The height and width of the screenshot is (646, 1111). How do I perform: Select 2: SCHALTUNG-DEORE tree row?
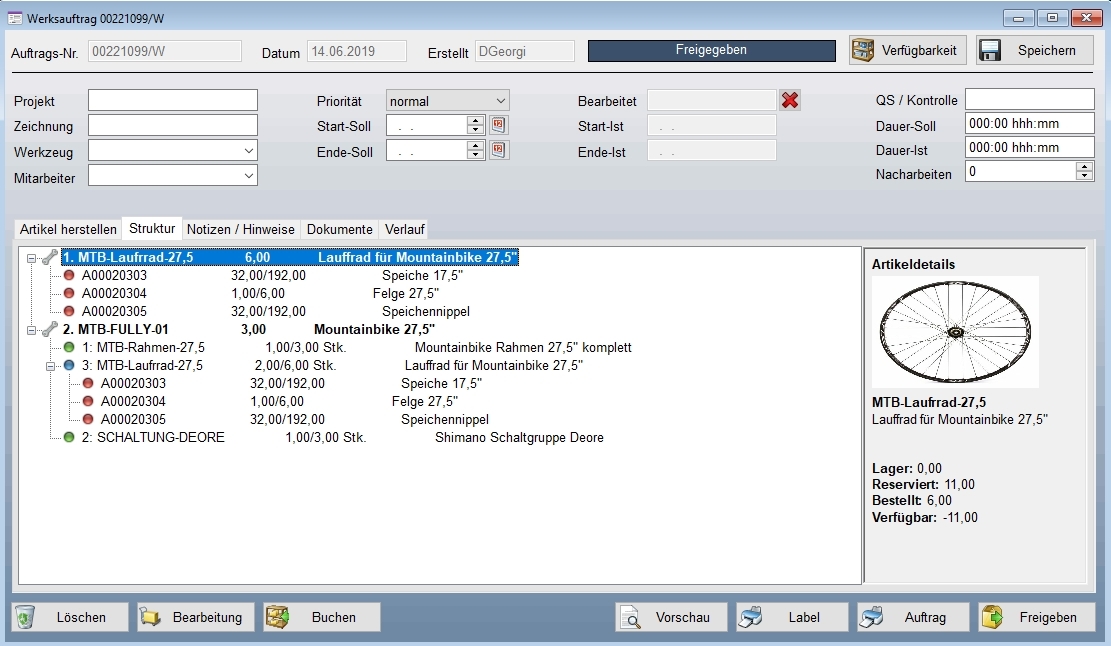(x=342, y=438)
